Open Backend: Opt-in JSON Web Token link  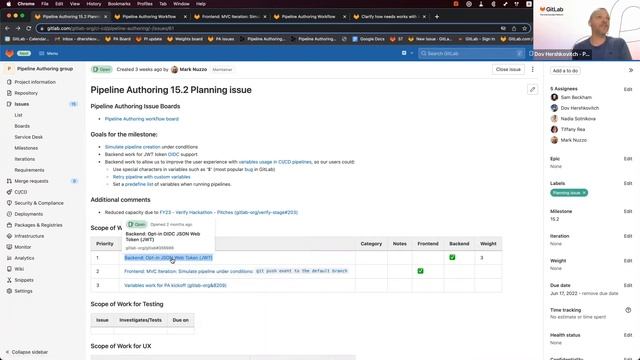[169, 258]
